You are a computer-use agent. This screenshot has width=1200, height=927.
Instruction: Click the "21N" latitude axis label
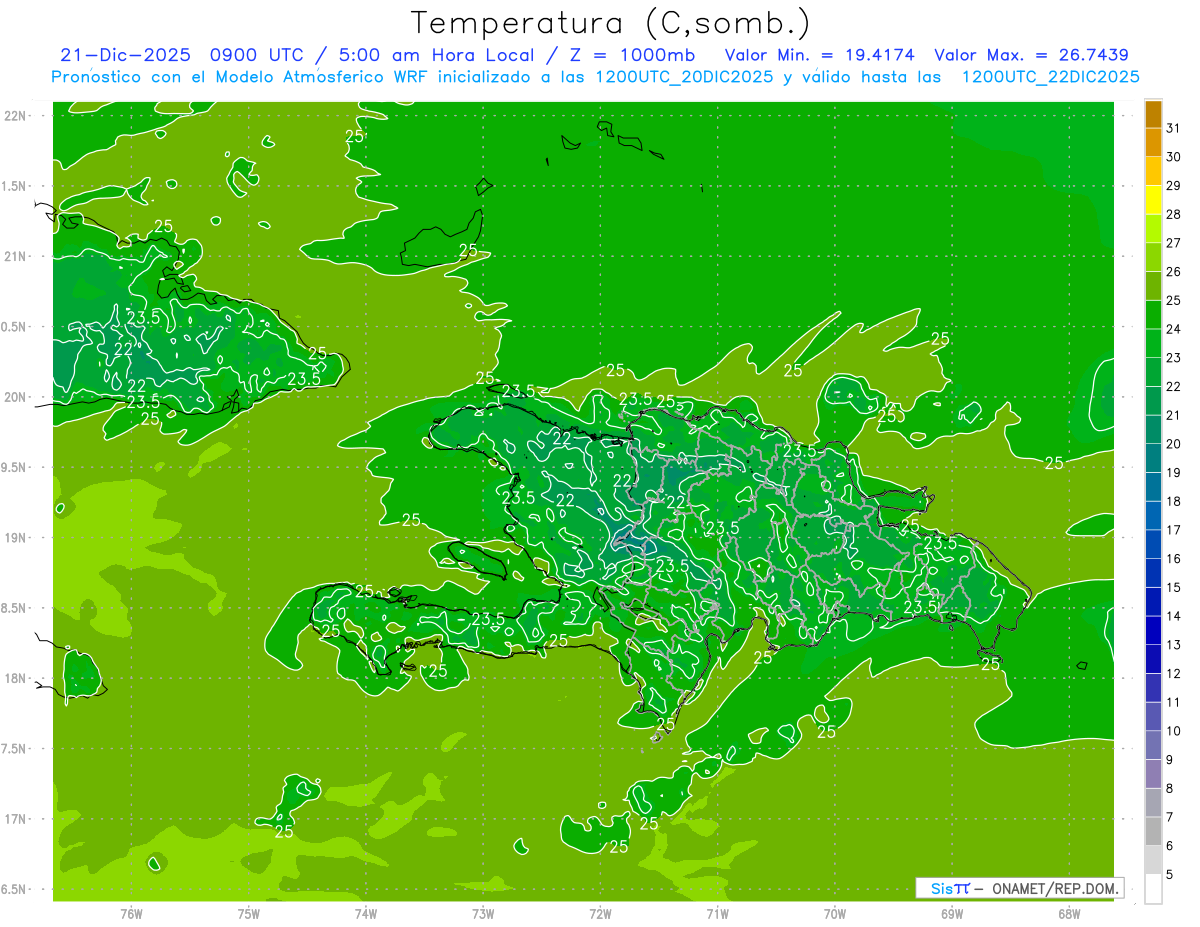(x=16, y=256)
